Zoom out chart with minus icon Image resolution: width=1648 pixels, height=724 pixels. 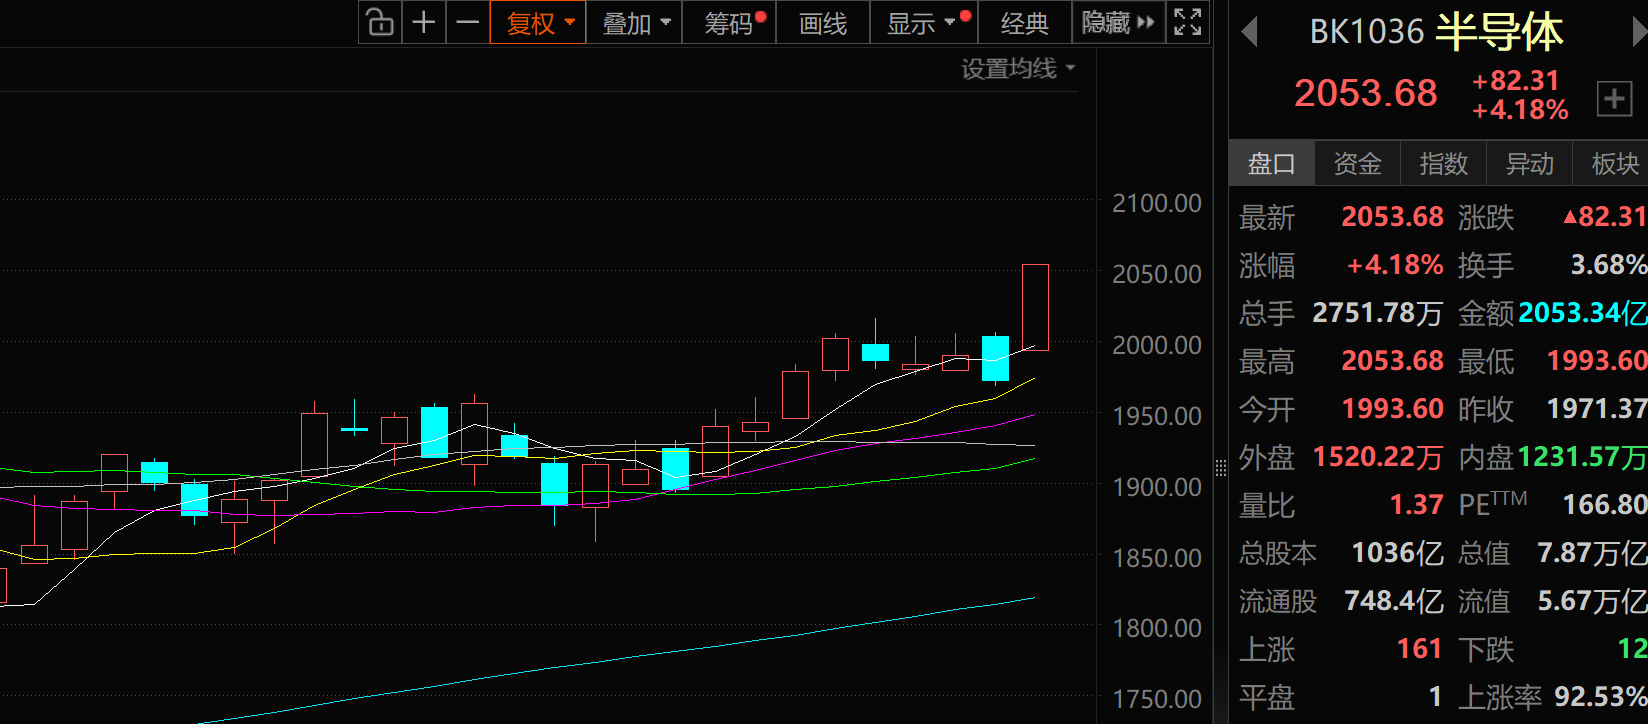pyautogui.click(x=467, y=22)
